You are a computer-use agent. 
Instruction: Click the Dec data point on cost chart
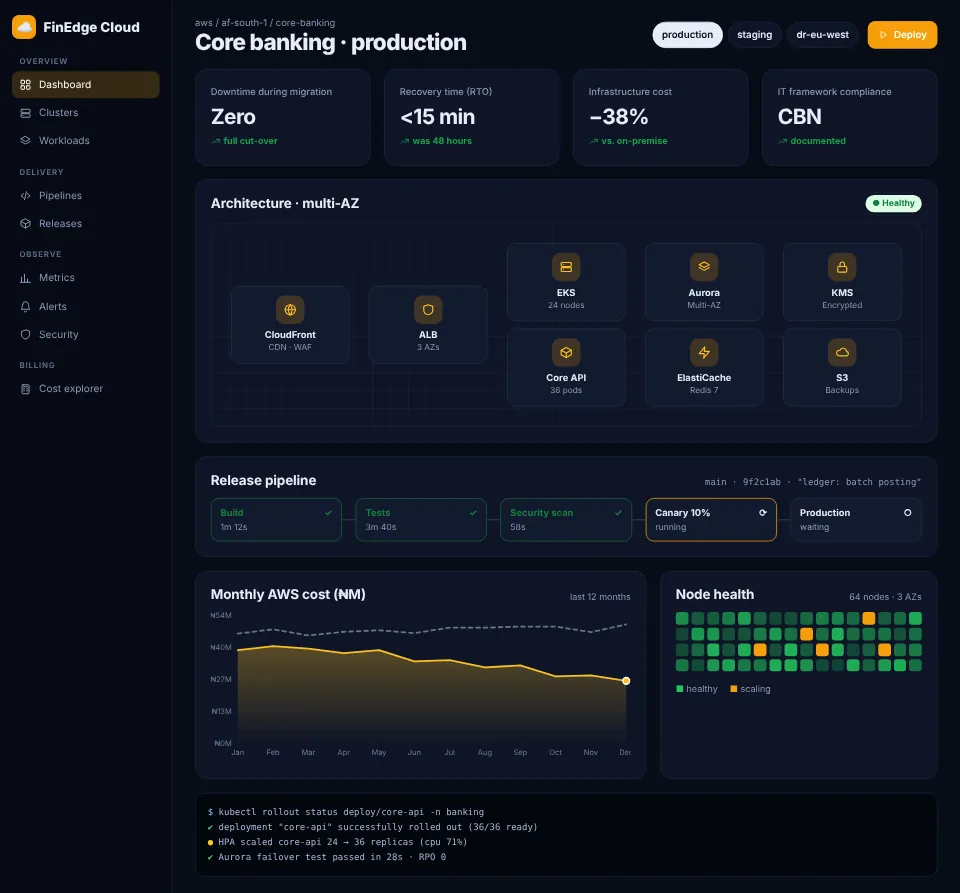click(626, 681)
